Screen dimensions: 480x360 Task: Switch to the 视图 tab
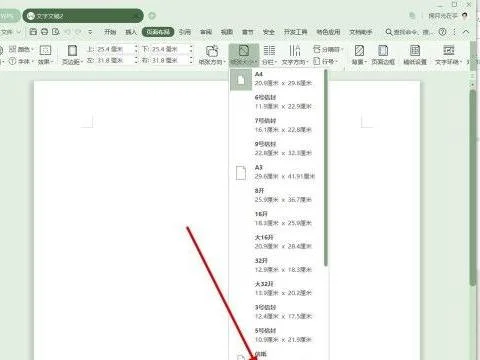coord(227,32)
